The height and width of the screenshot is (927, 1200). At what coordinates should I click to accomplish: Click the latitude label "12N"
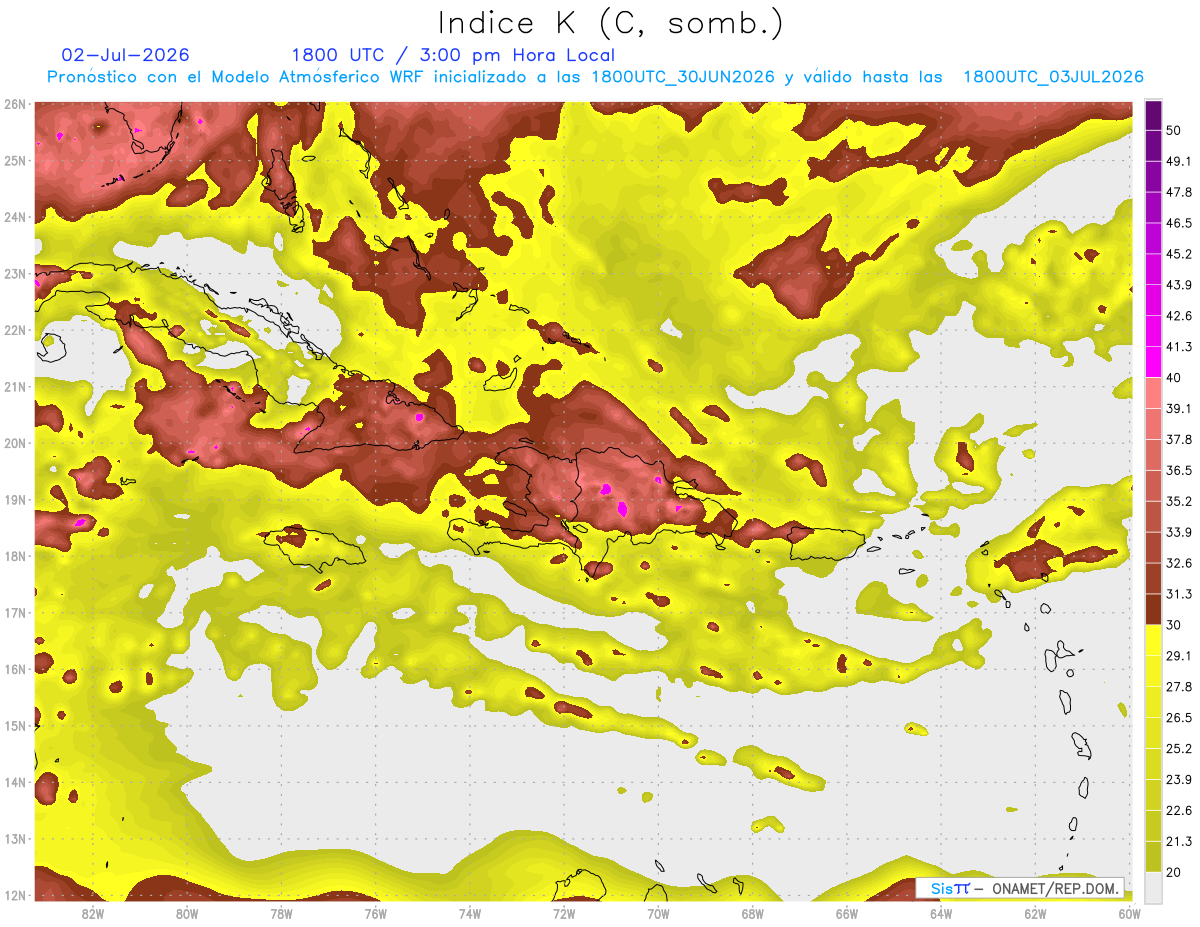tap(14, 895)
